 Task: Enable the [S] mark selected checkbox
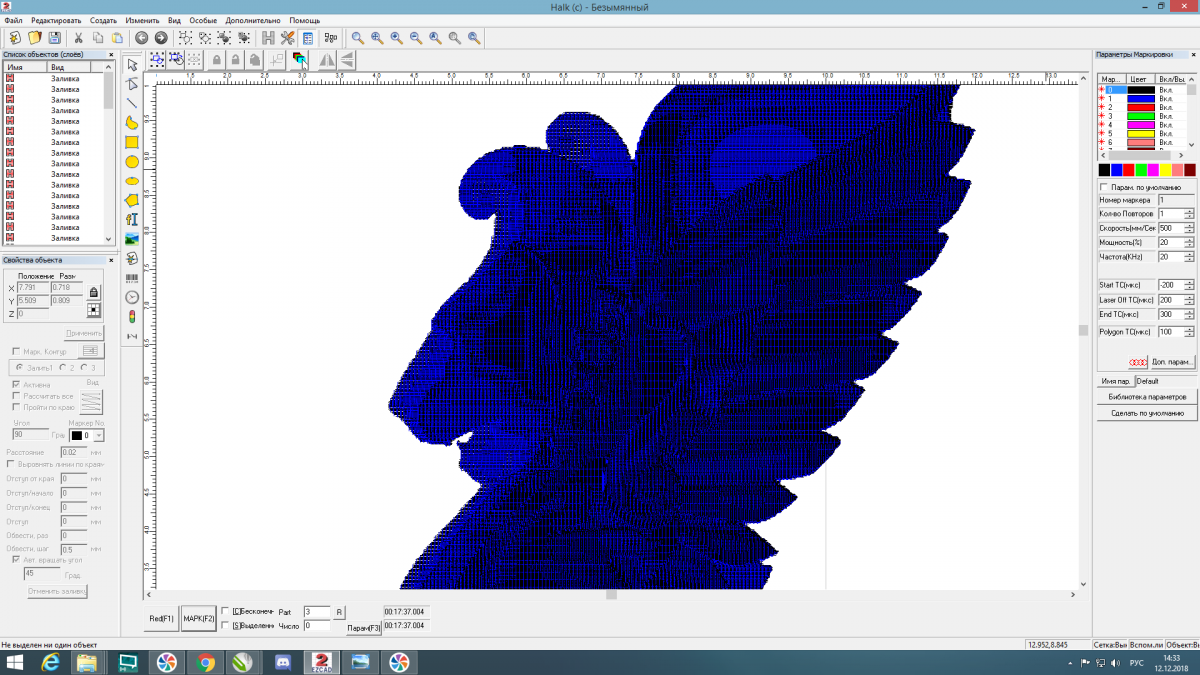pyautogui.click(x=225, y=625)
